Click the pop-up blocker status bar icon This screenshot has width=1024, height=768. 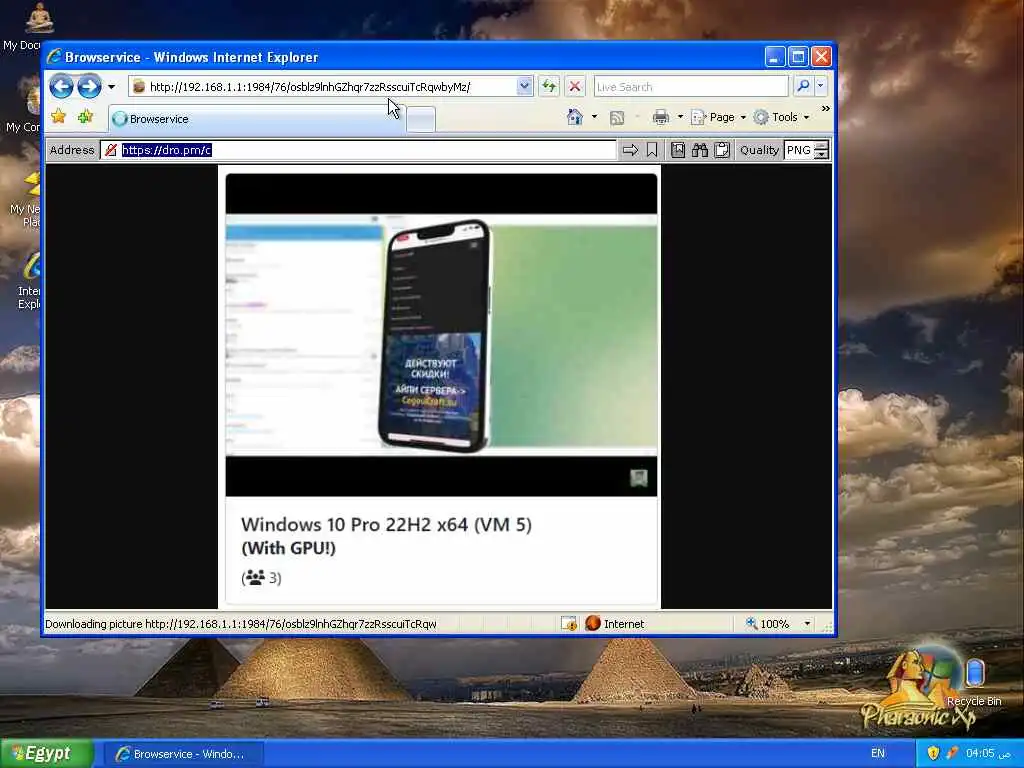point(569,624)
